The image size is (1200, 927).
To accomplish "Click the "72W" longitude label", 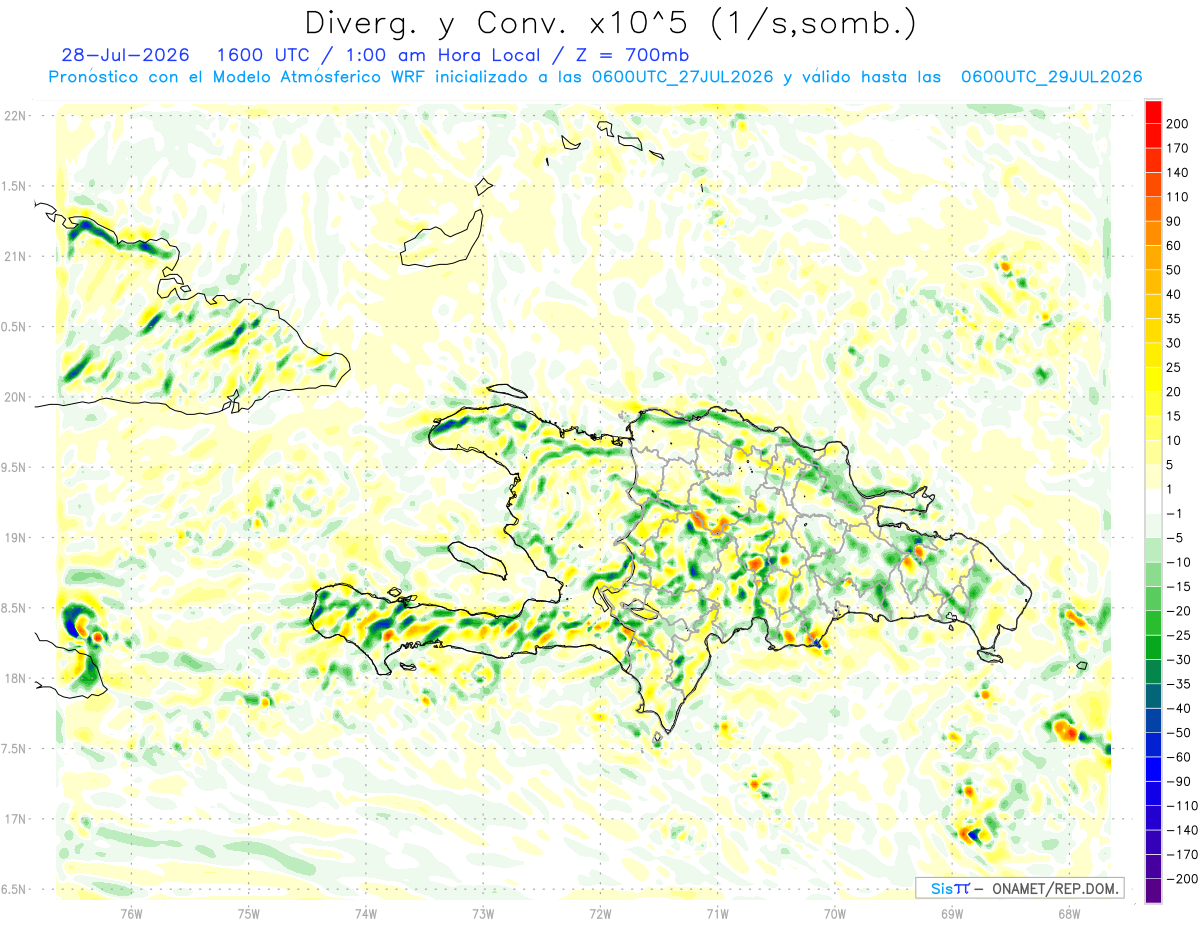I will [600, 912].
